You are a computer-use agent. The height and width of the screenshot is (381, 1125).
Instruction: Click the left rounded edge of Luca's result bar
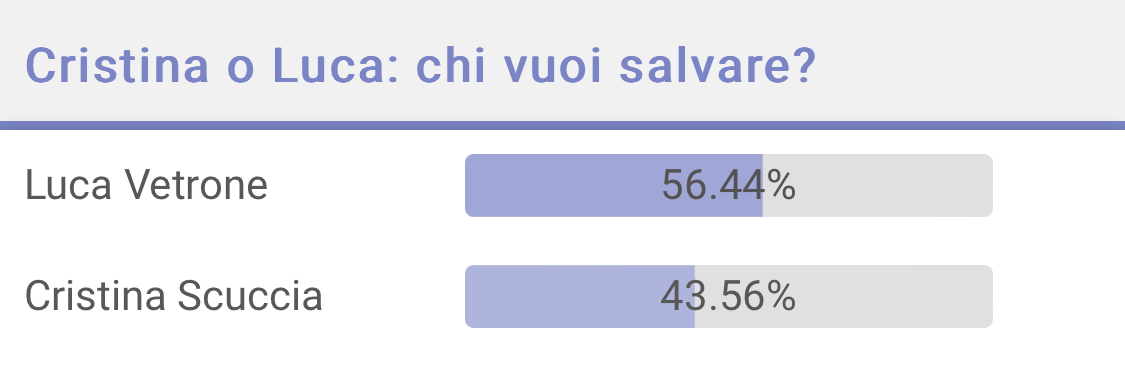coord(469,185)
